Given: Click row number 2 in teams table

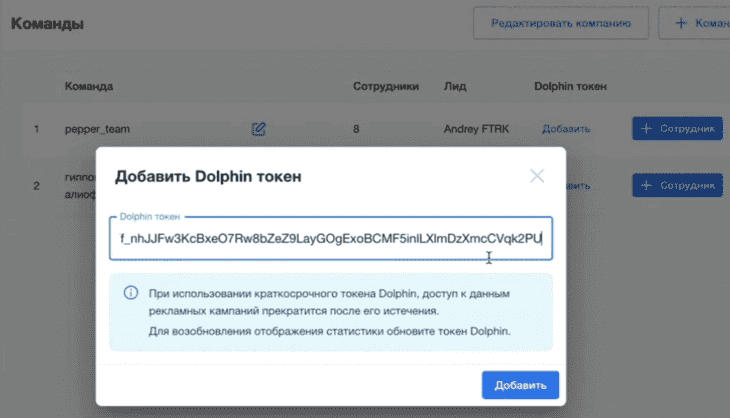Looking at the screenshot, I should (x=36, y=186).
